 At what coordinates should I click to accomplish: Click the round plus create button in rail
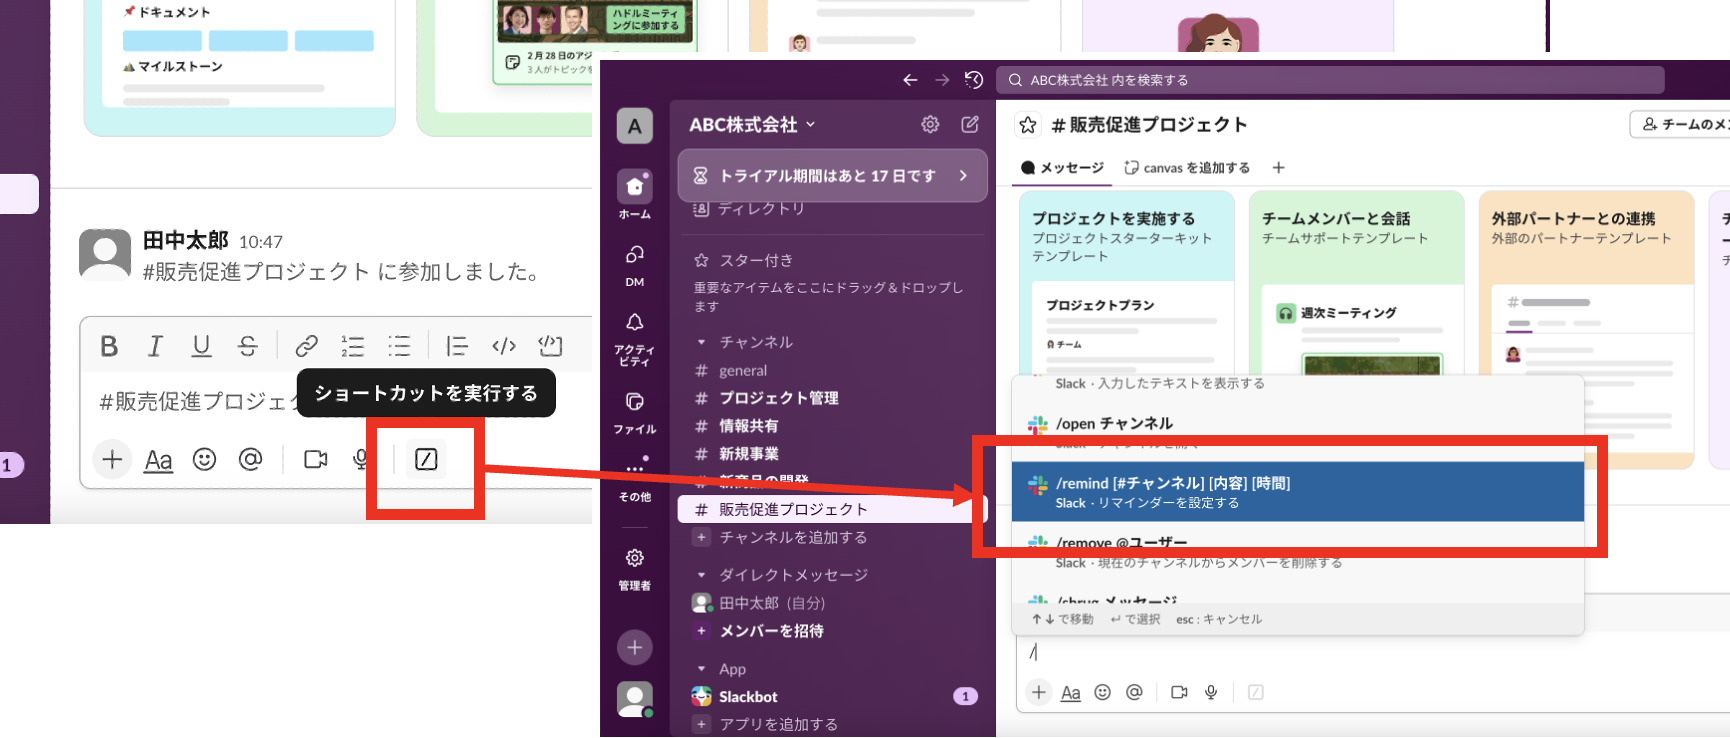(x=634, y=647)
